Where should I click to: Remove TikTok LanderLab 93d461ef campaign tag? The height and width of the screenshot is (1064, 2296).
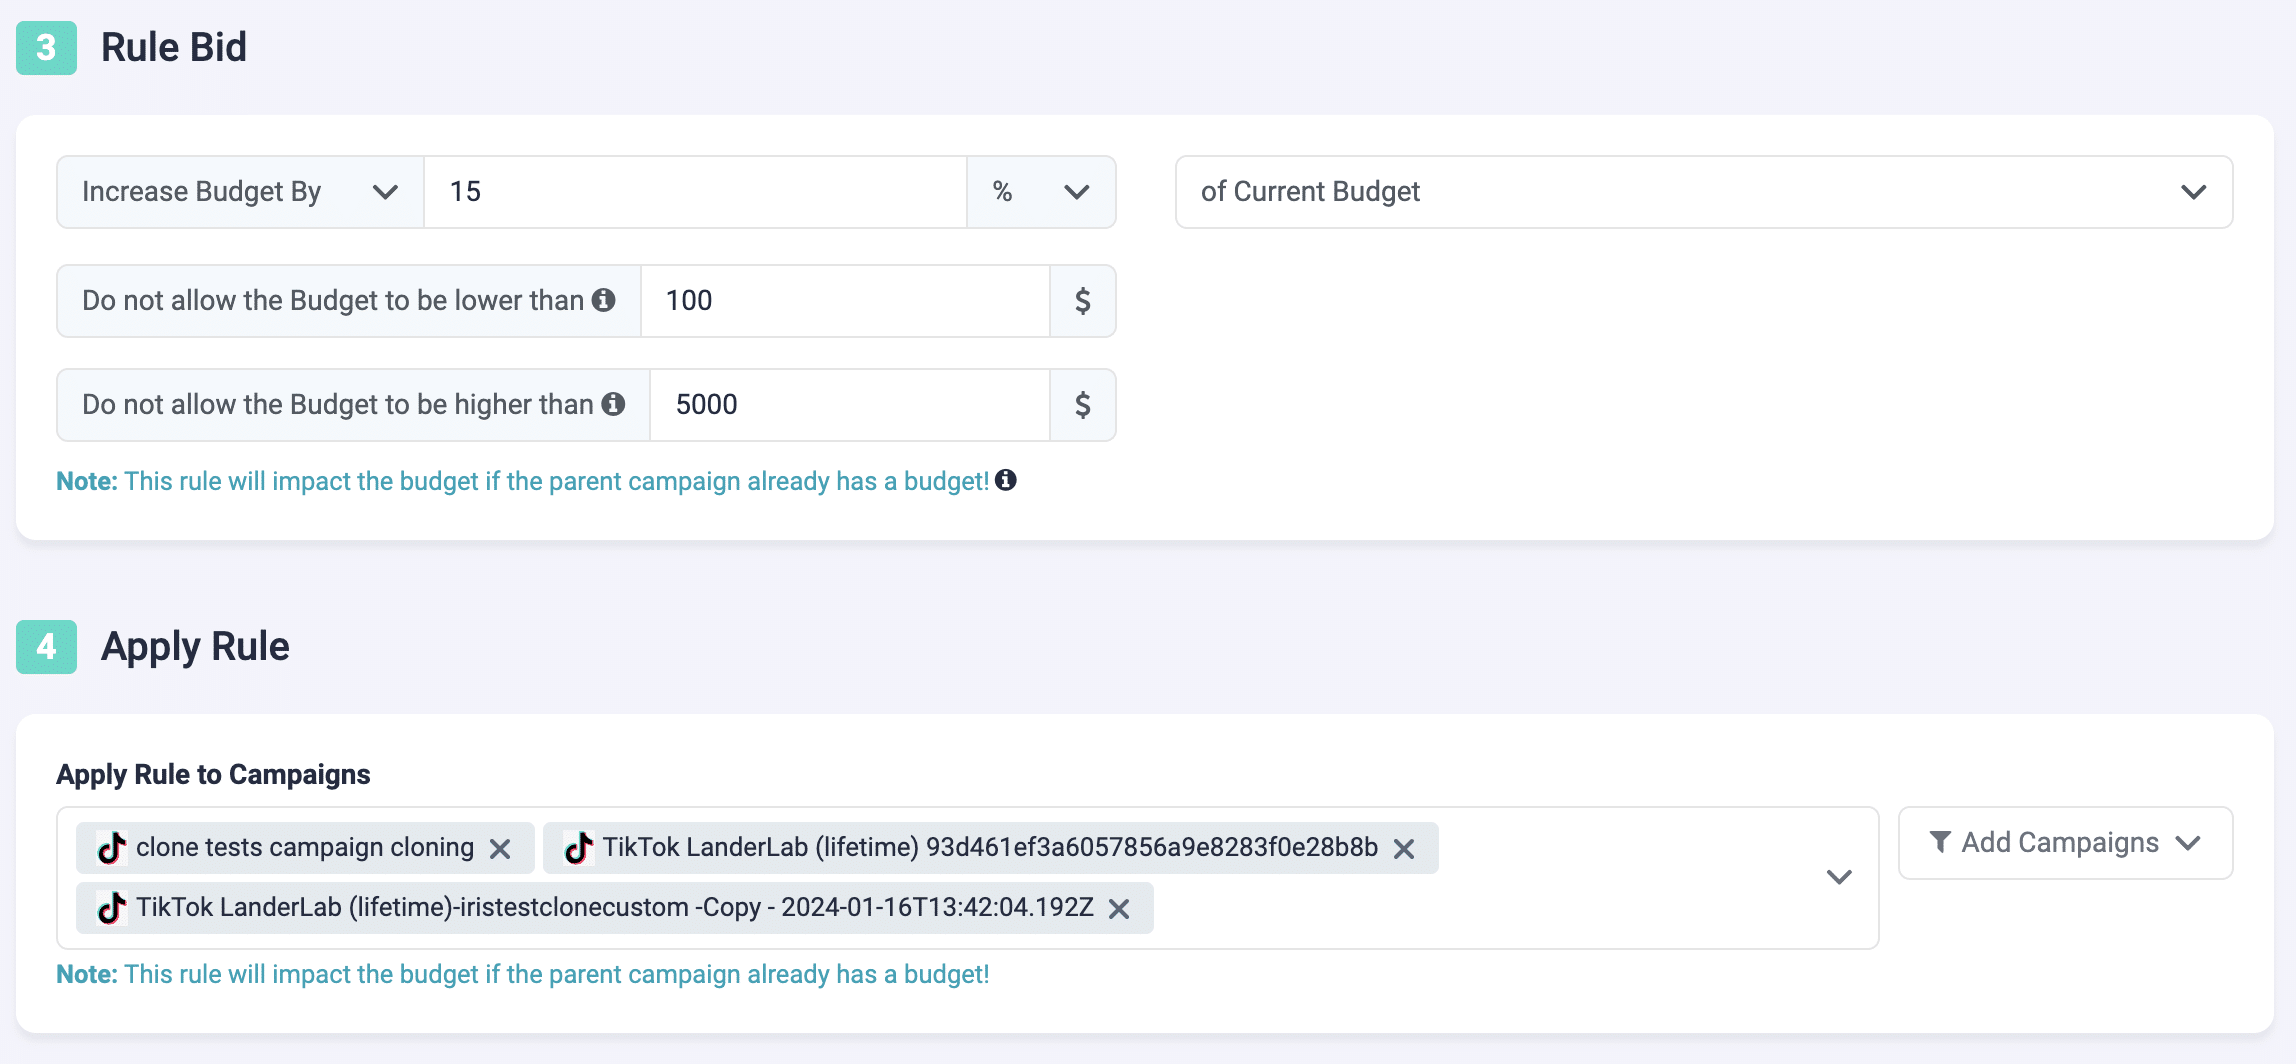[1404, 849]
